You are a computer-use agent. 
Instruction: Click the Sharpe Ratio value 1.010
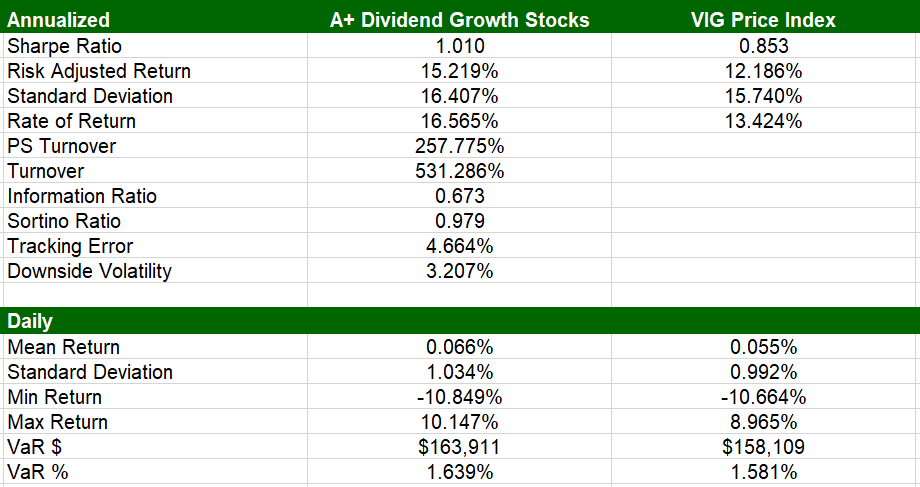click(460, 46)
